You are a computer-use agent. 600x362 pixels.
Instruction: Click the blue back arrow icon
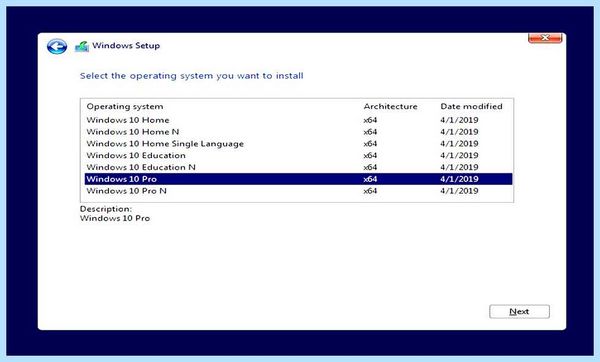coord(57,47)
